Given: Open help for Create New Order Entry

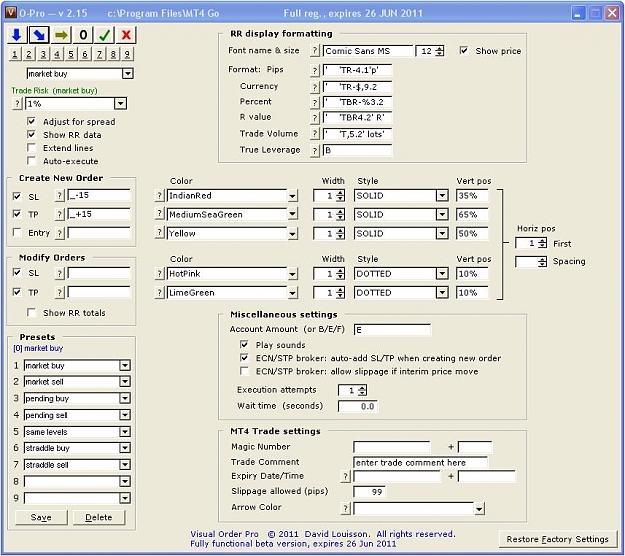Looking at the screenshot, I should point(59,233).
